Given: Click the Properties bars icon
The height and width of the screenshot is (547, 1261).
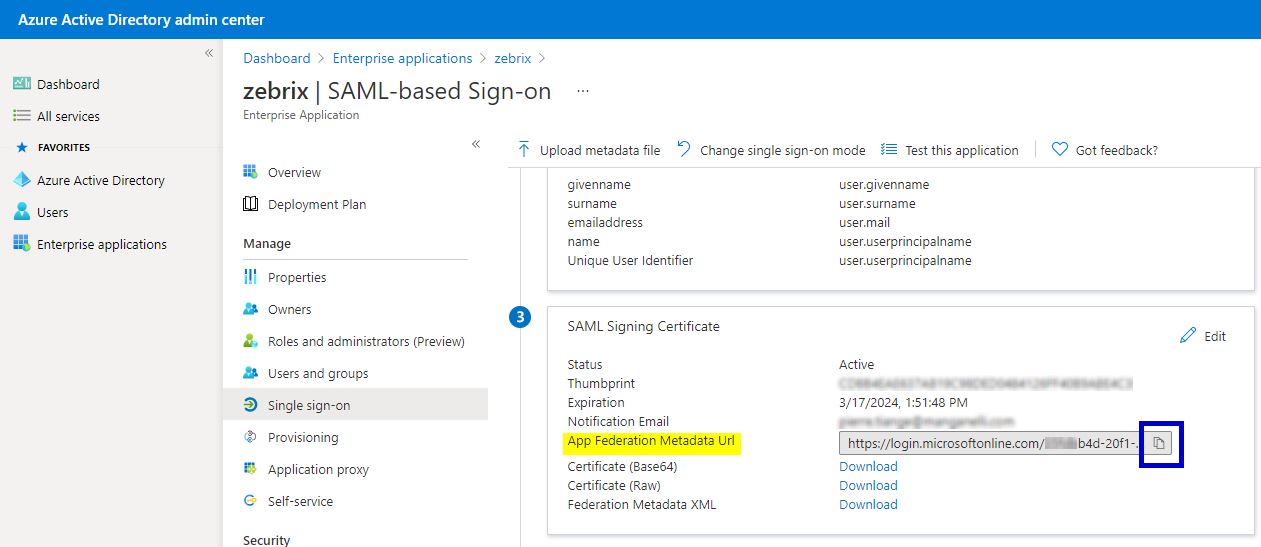Looking at the screenshot, I should click(x=250, y=277).
